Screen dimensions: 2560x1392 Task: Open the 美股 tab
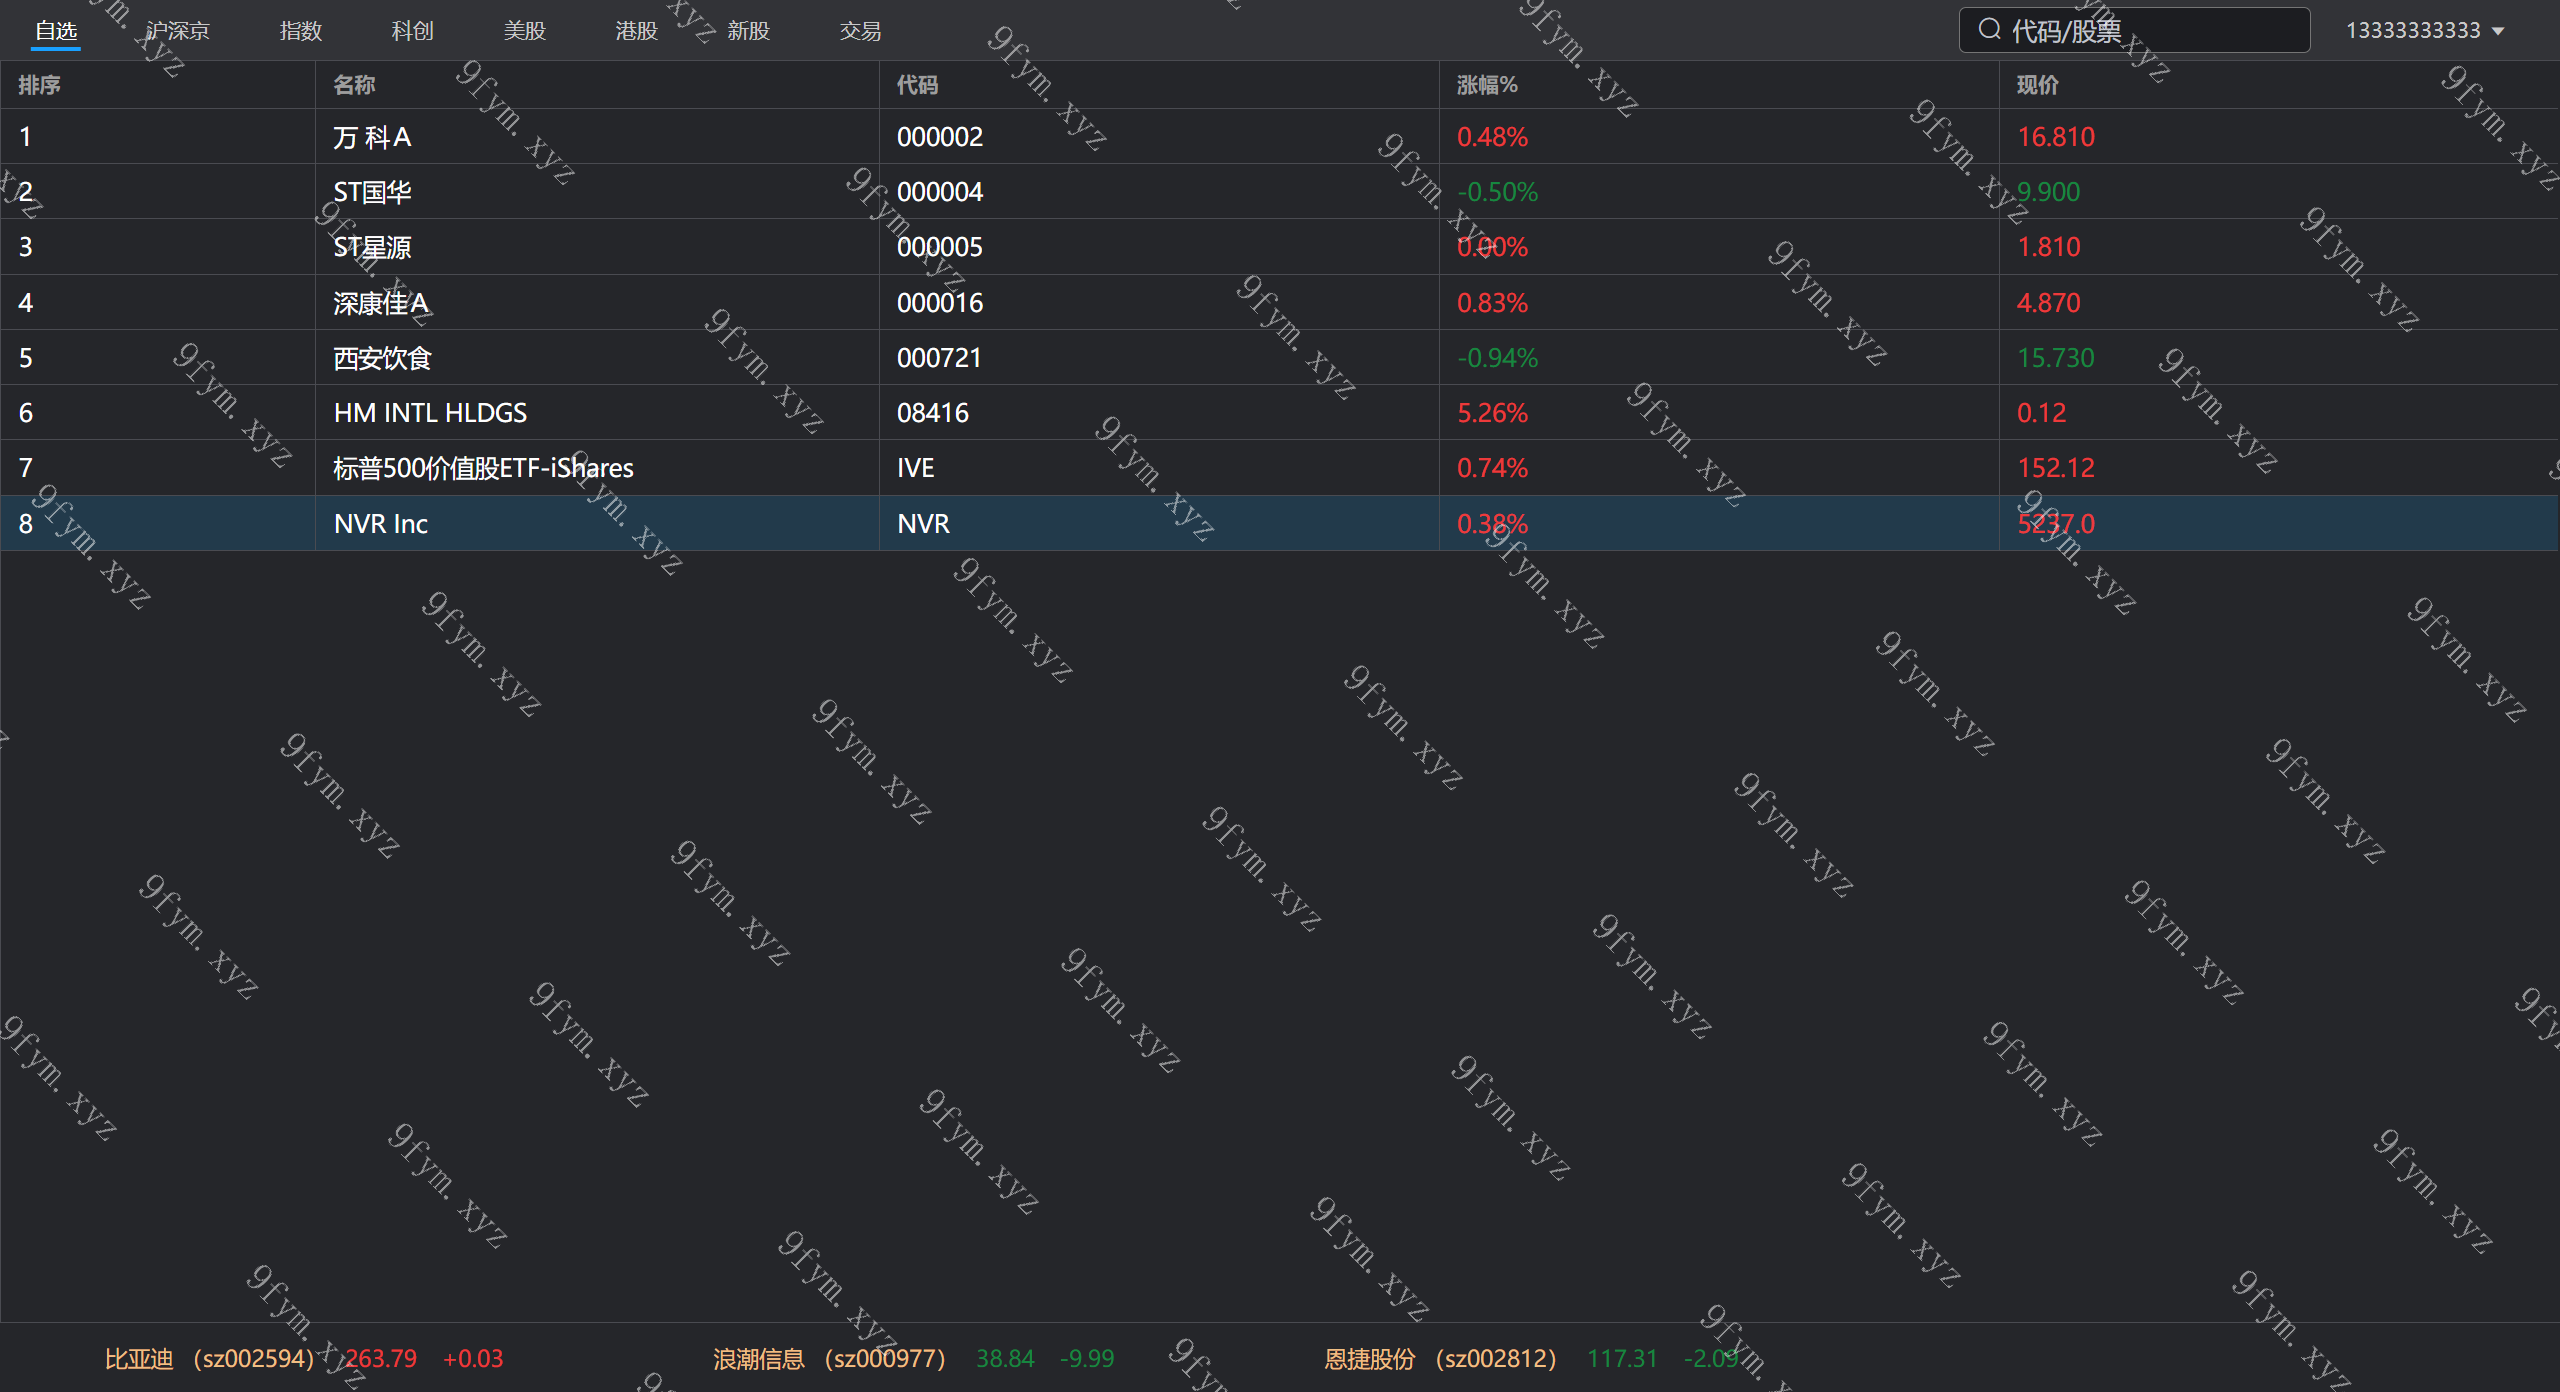525,31
